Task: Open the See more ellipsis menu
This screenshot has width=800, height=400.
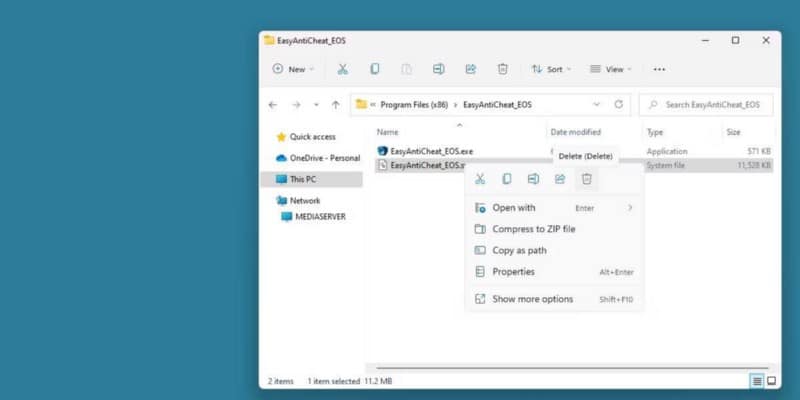Action: click(x=659, y=69)
